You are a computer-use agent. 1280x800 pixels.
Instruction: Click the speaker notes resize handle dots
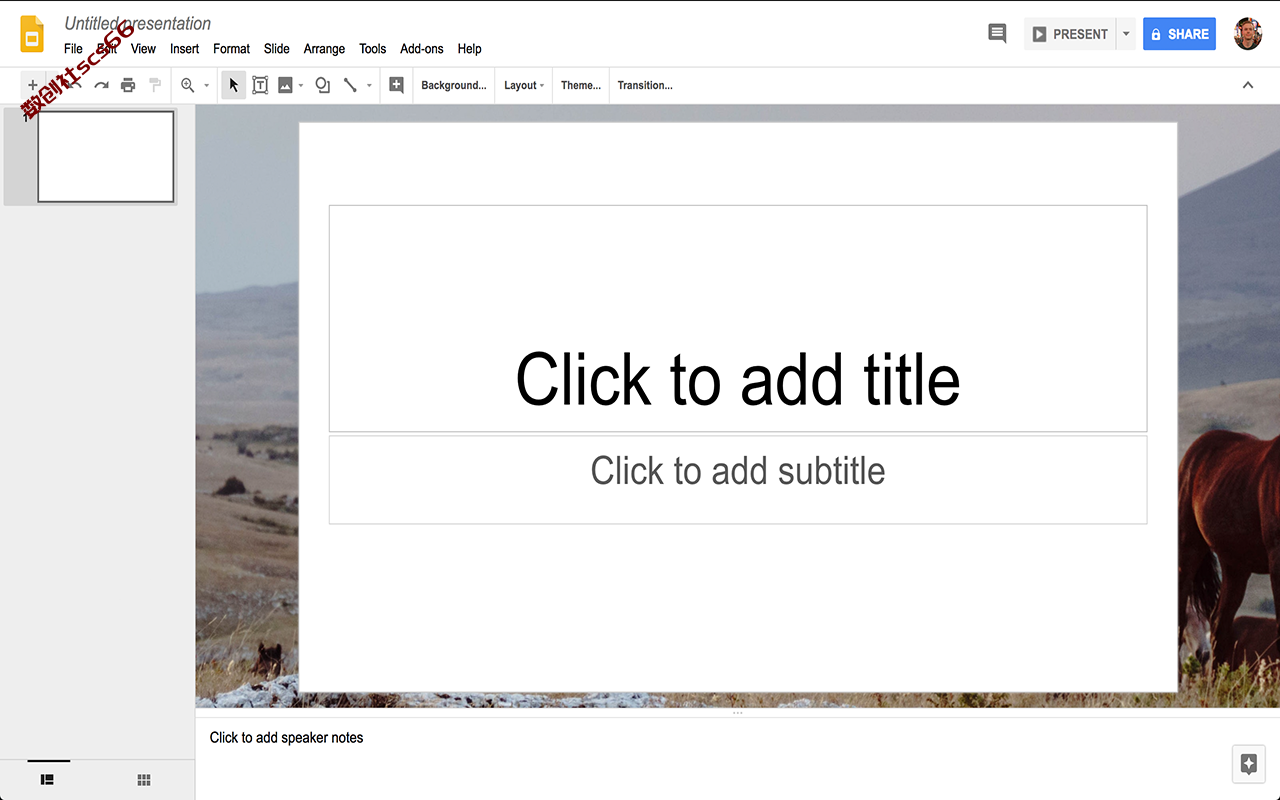coord(738,713)
